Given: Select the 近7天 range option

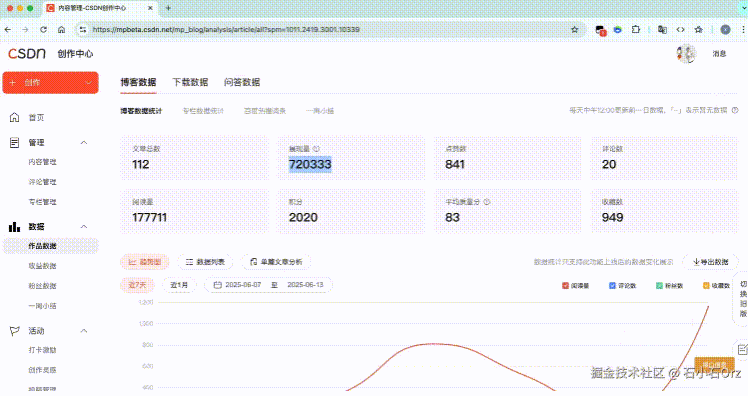Looking at the screenshot, I should pyautogui.click(x=137, y=285).
